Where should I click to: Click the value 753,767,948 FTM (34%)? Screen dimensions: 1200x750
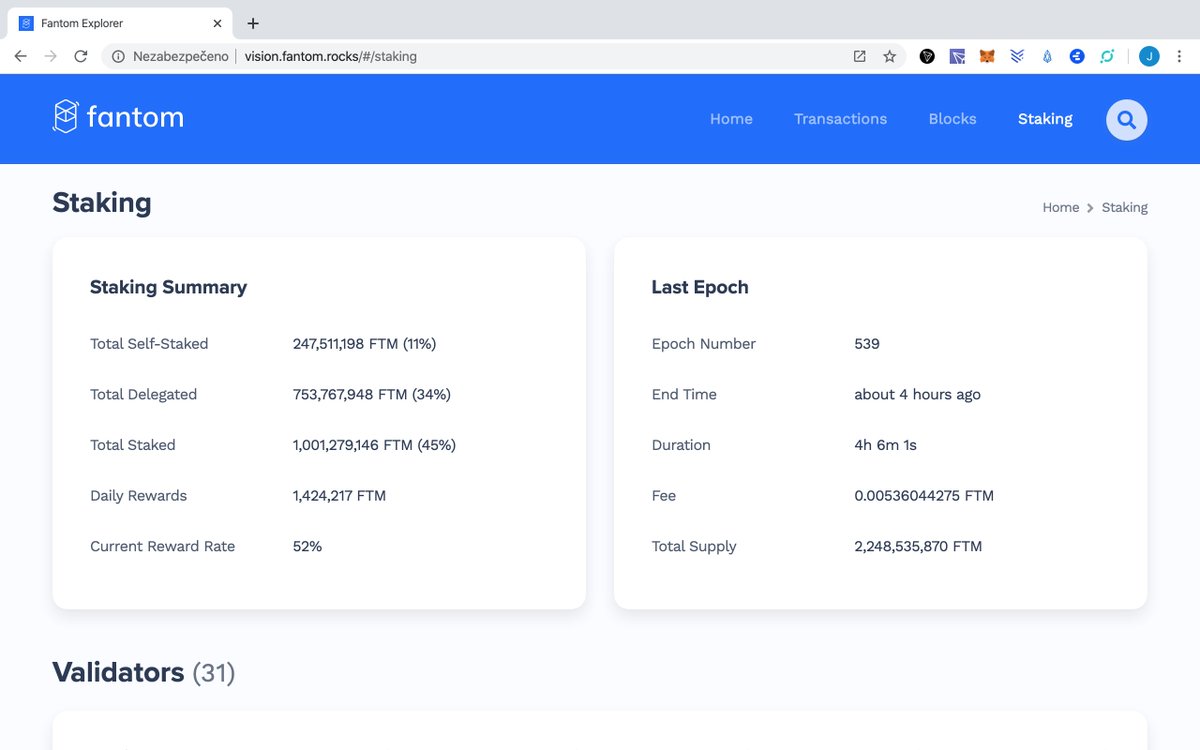pyautogui.click(x=372, y=394)
